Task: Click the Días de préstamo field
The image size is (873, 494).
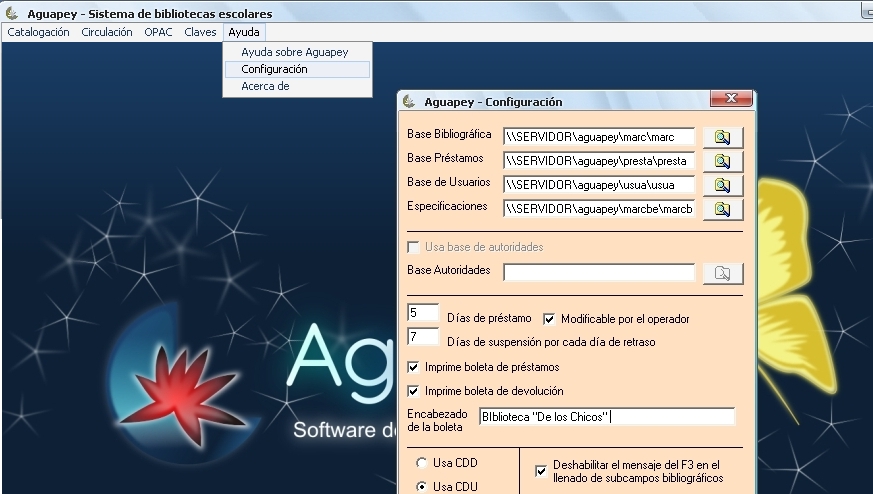Action: click(423, 314)
